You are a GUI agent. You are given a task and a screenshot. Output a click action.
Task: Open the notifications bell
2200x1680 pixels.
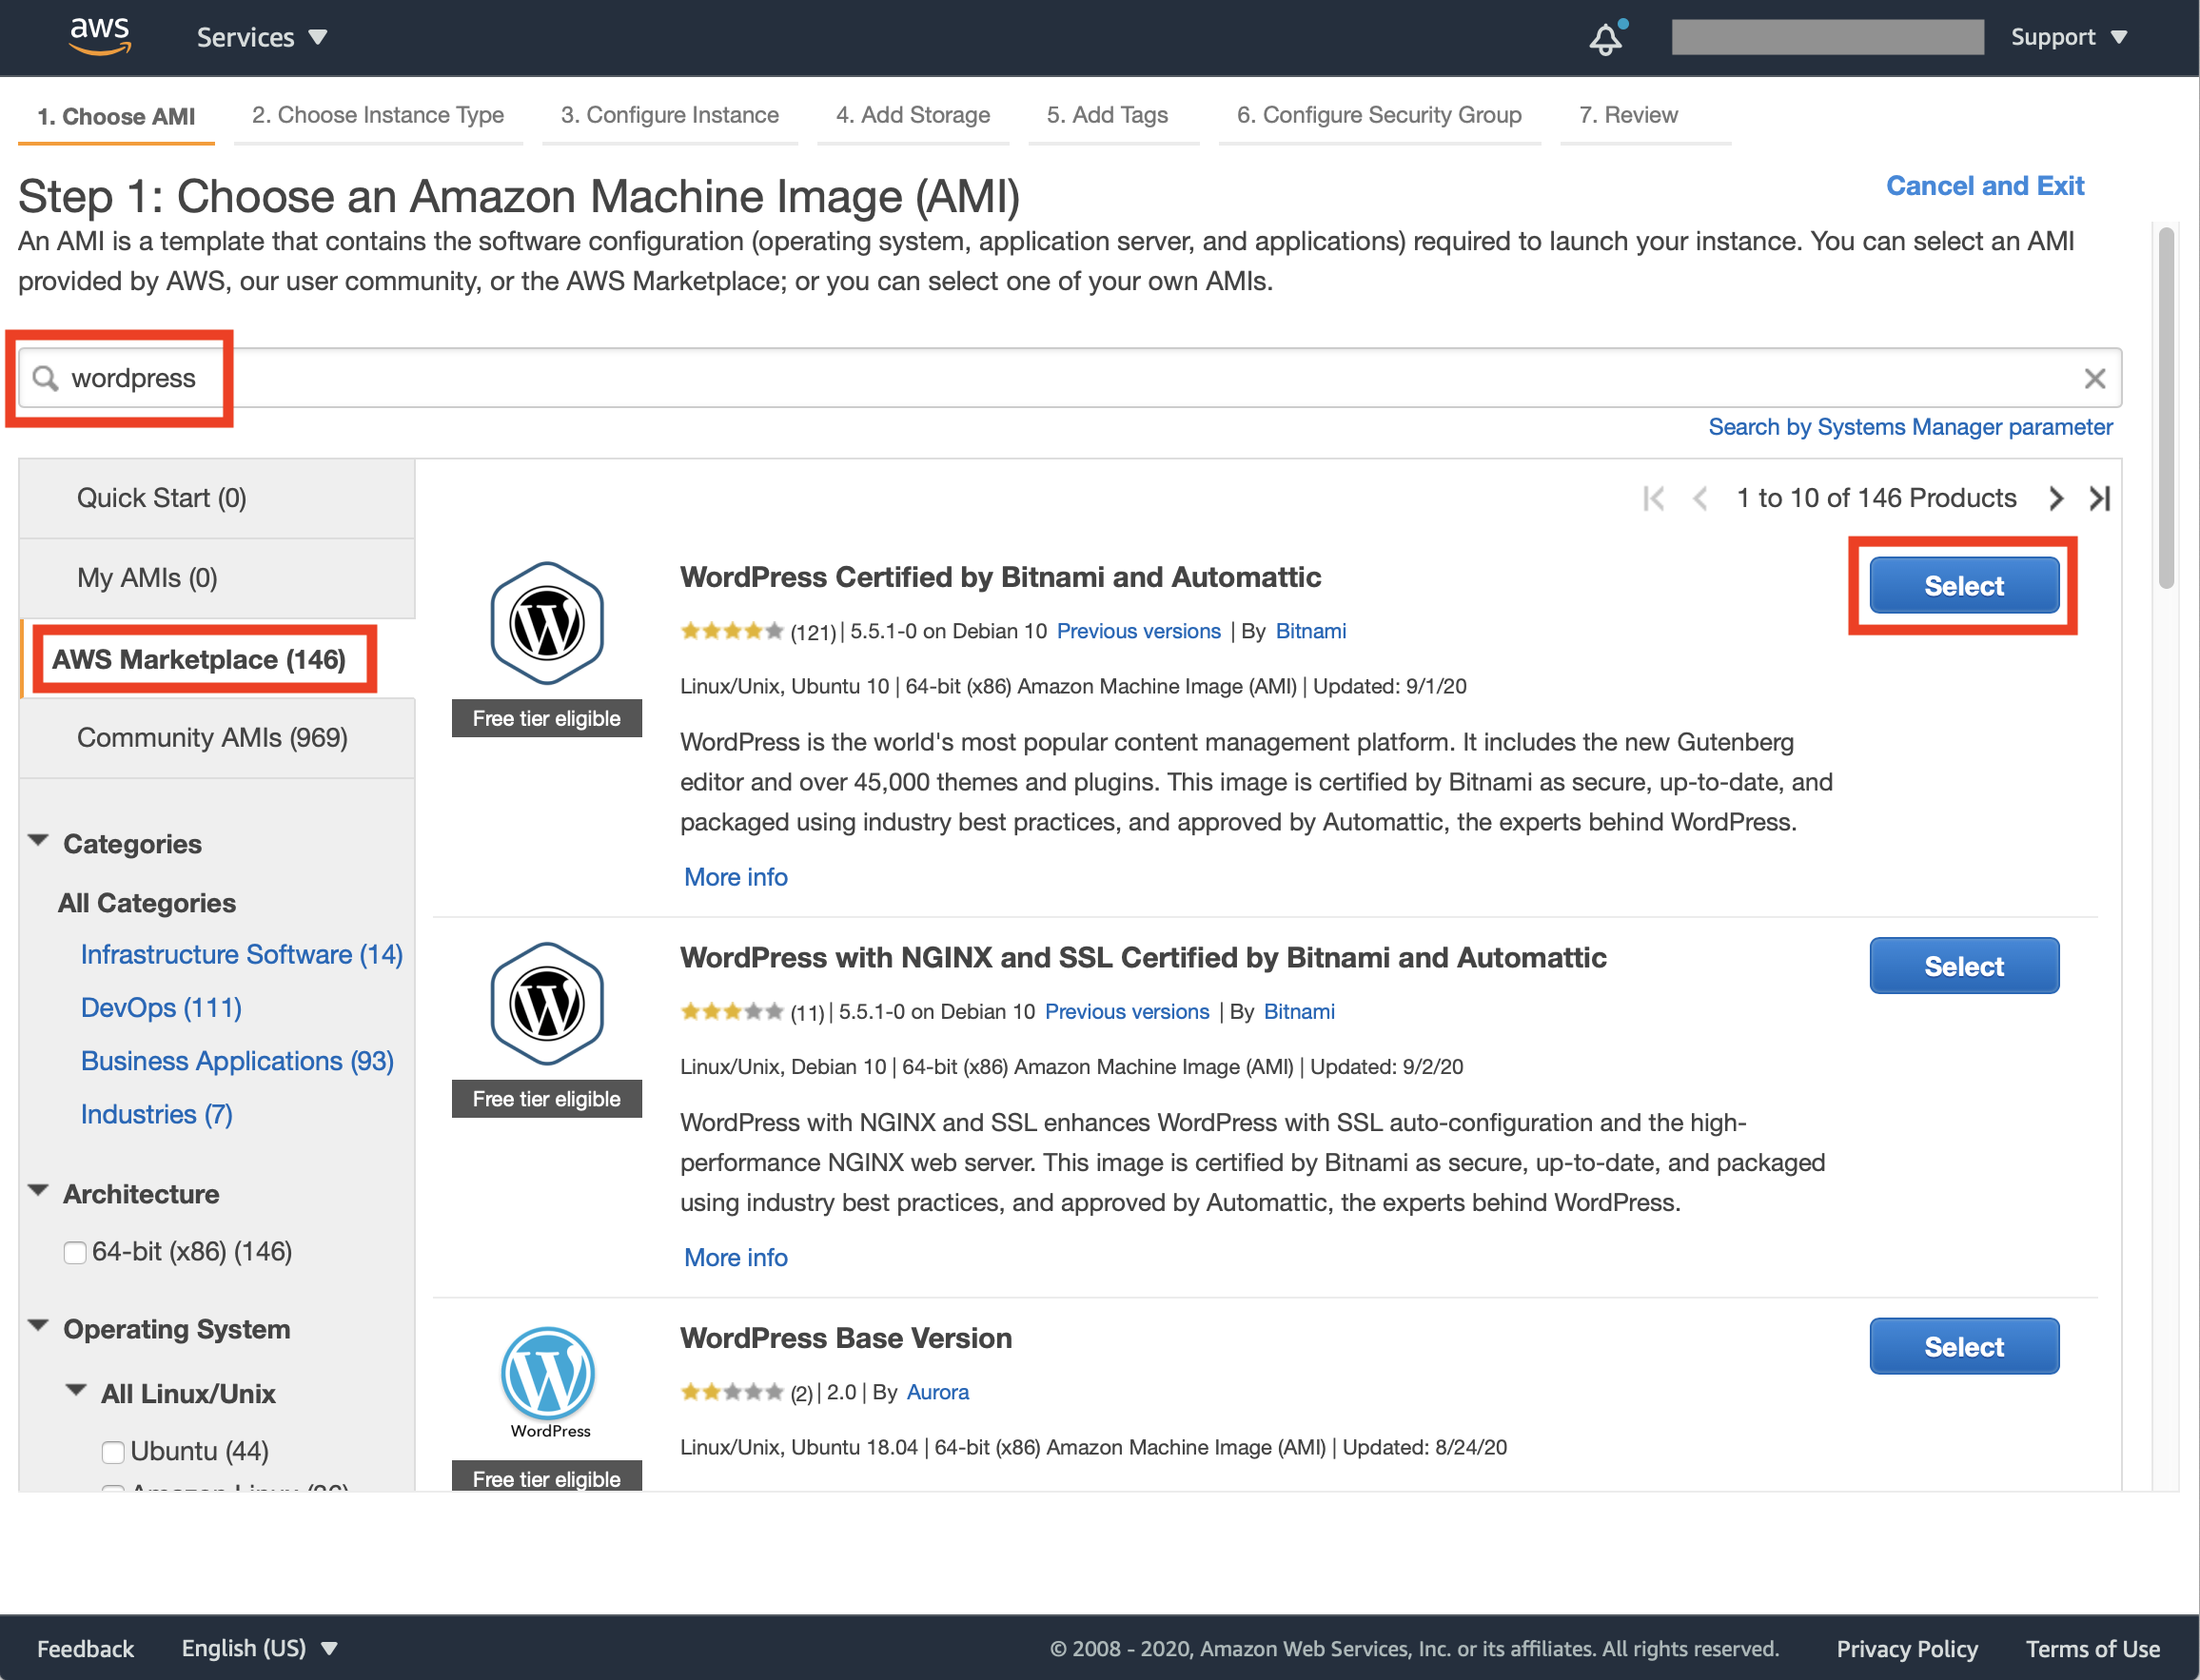tap(1606, 38)
